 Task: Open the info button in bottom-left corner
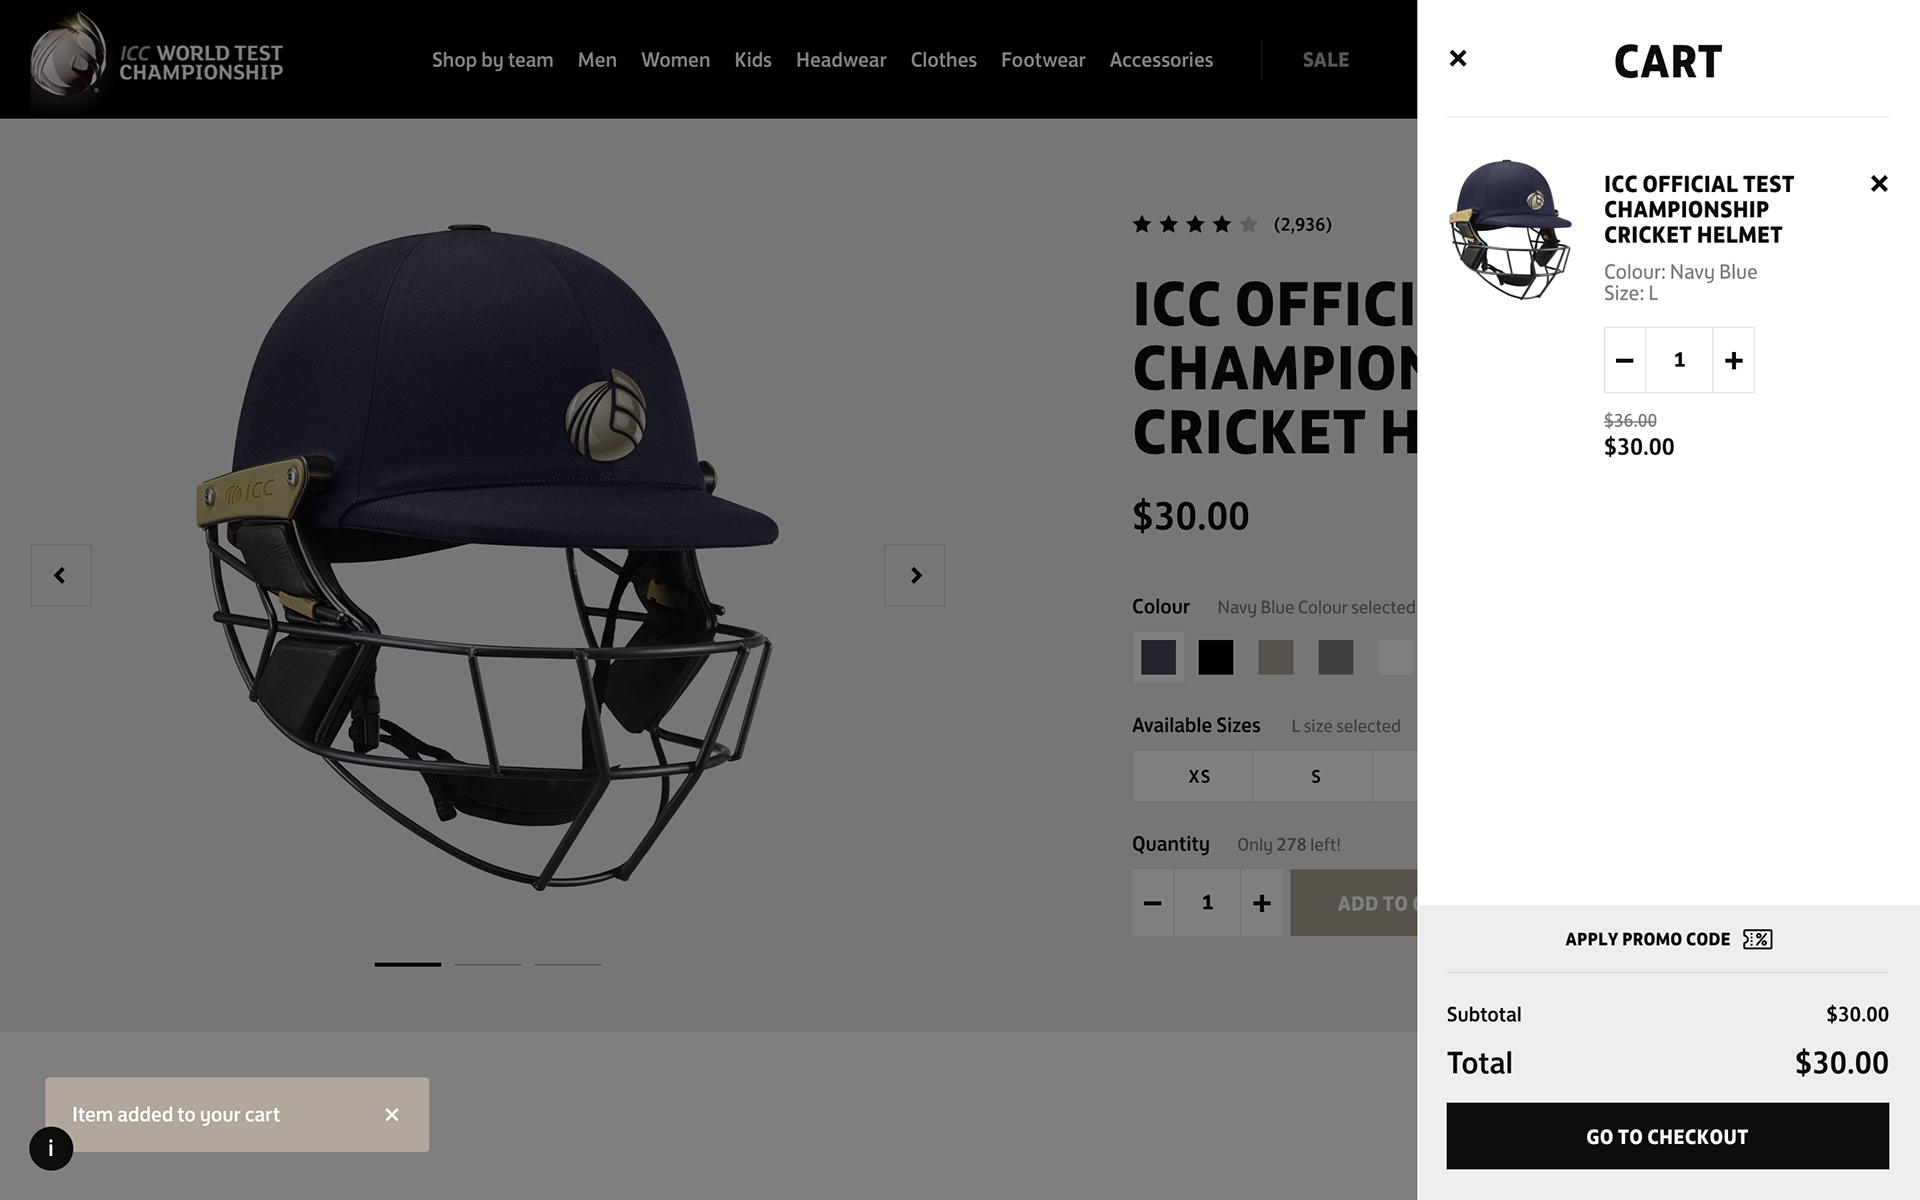coord(51,1148)
